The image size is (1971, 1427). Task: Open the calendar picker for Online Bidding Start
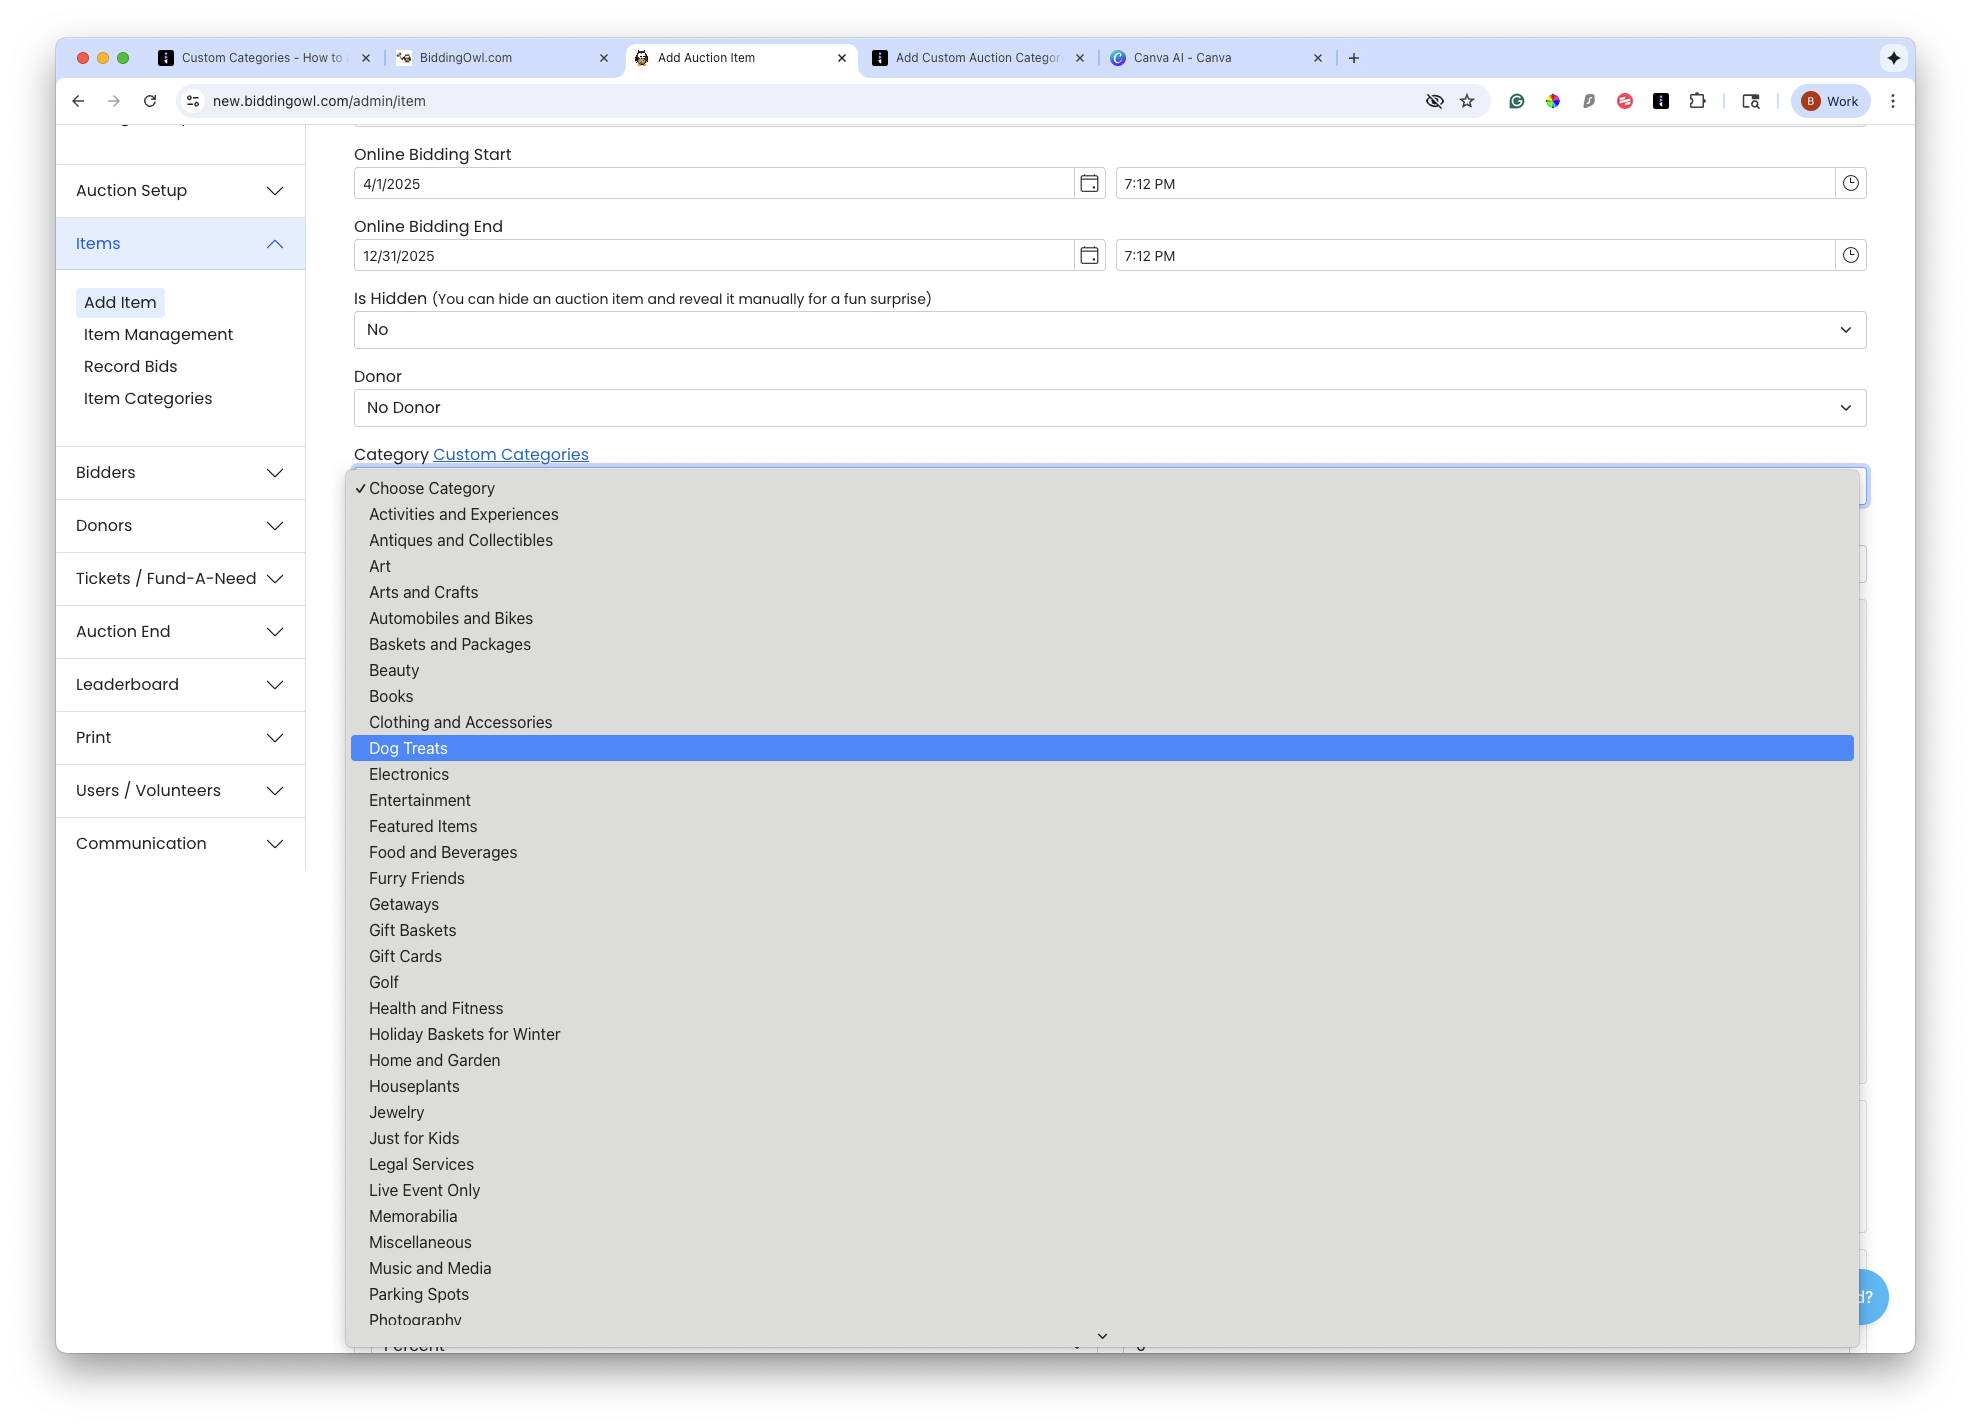pos(1090,183)
